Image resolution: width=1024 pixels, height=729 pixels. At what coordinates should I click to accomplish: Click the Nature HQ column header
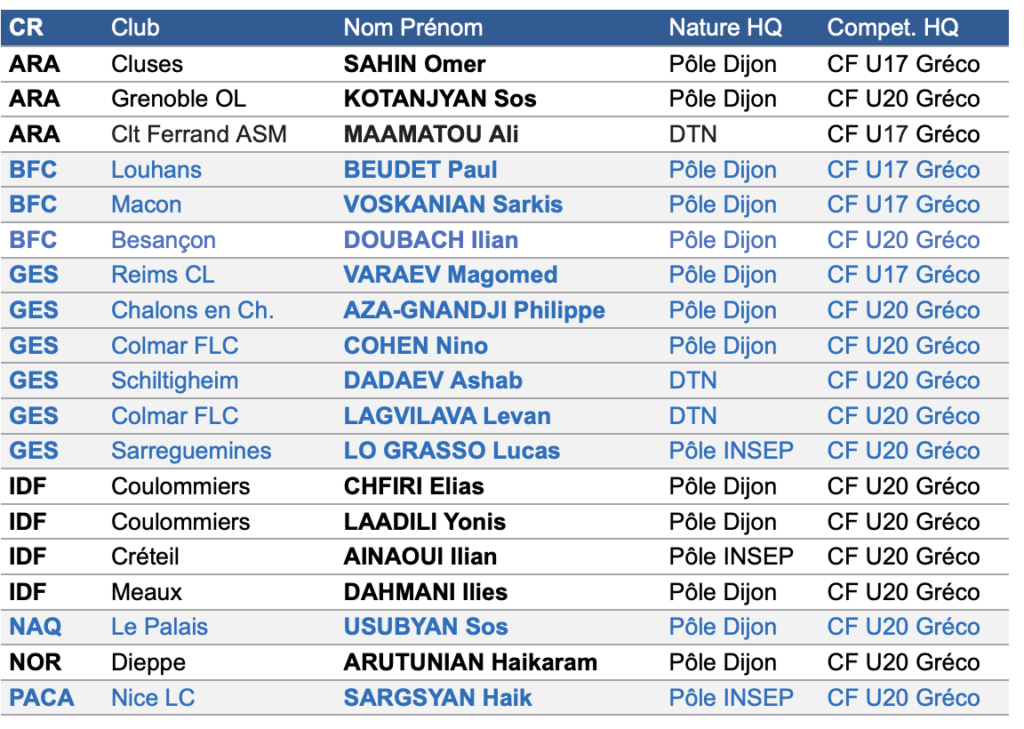(726, 27)
